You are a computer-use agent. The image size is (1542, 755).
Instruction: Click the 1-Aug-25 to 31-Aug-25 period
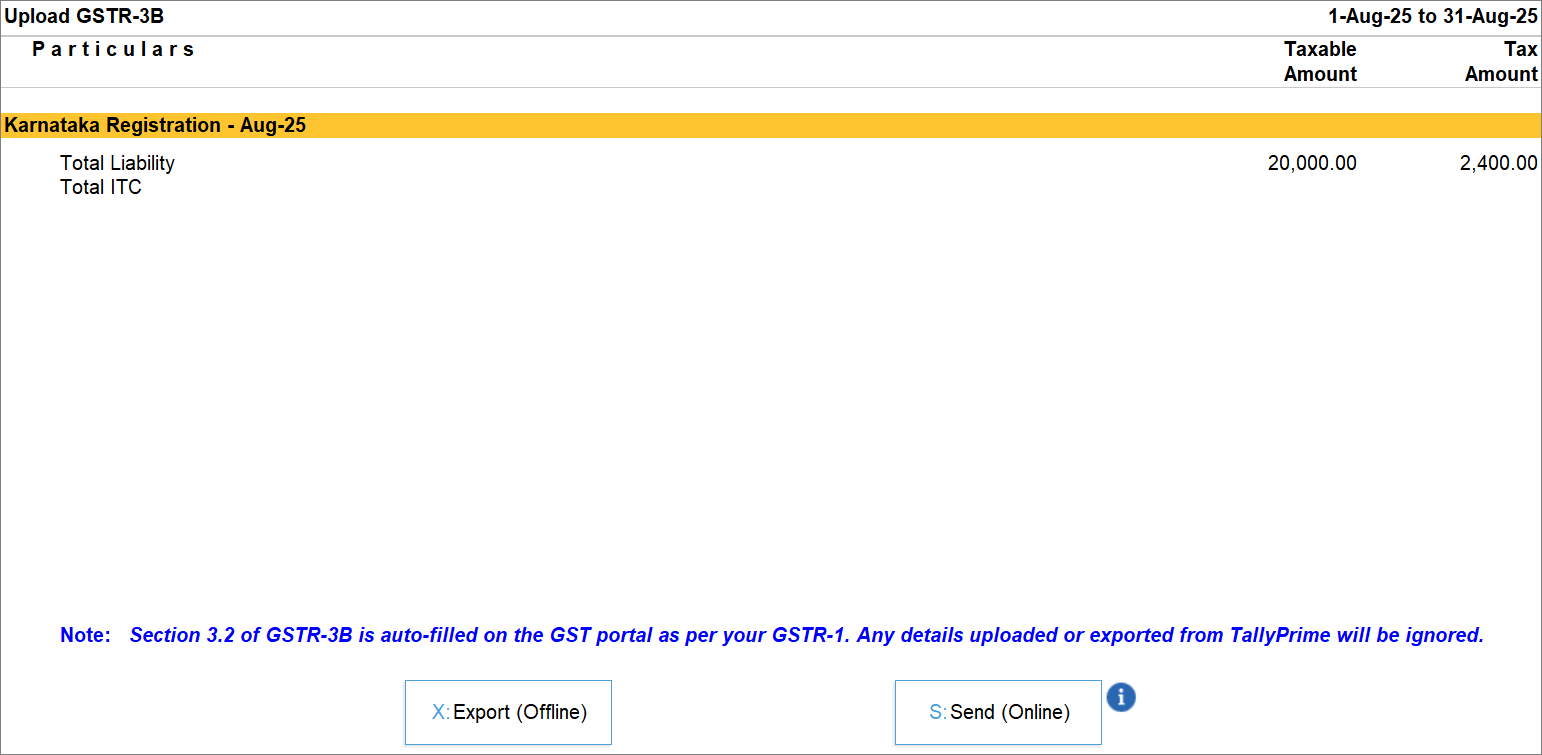1432,16
